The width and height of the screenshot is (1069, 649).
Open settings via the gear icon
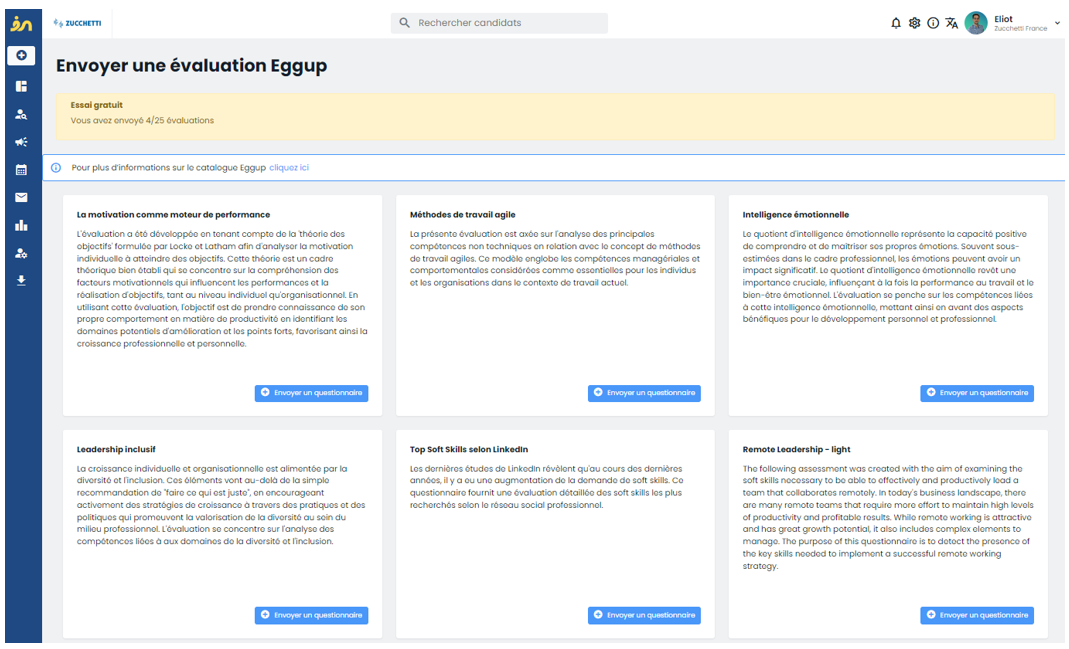click(914, 22)
